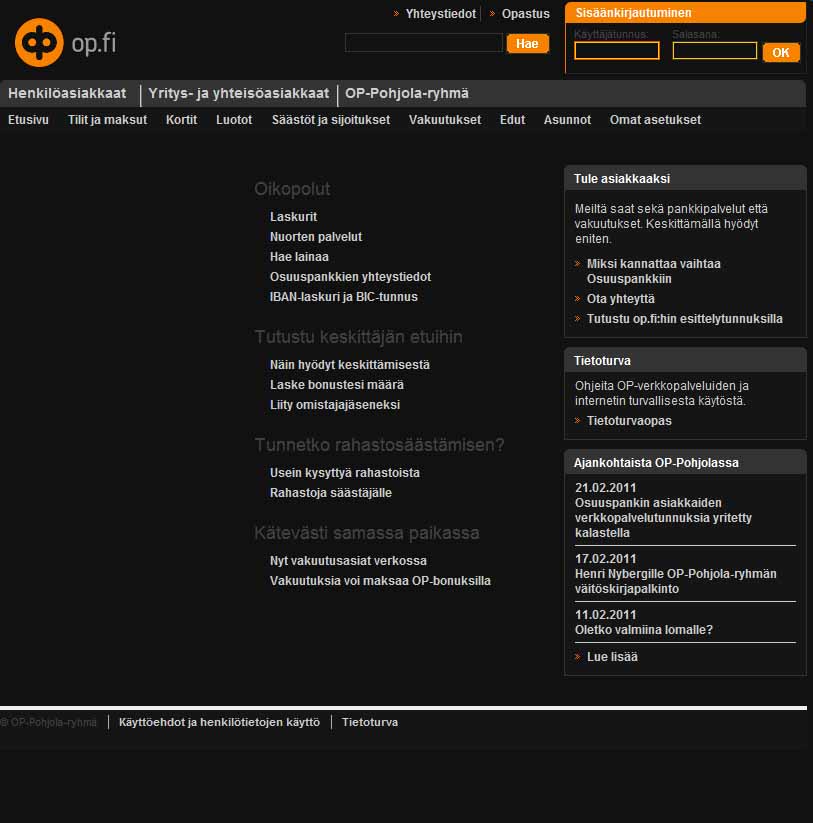Click Sisäänkirjautuminen login header

685,13
